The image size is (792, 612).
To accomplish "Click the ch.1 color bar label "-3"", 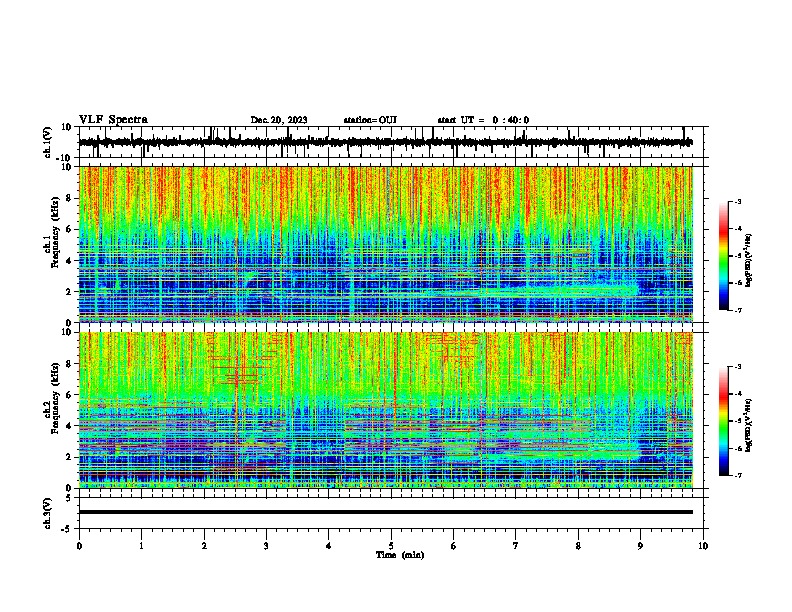I will click(x=738, y=201).
